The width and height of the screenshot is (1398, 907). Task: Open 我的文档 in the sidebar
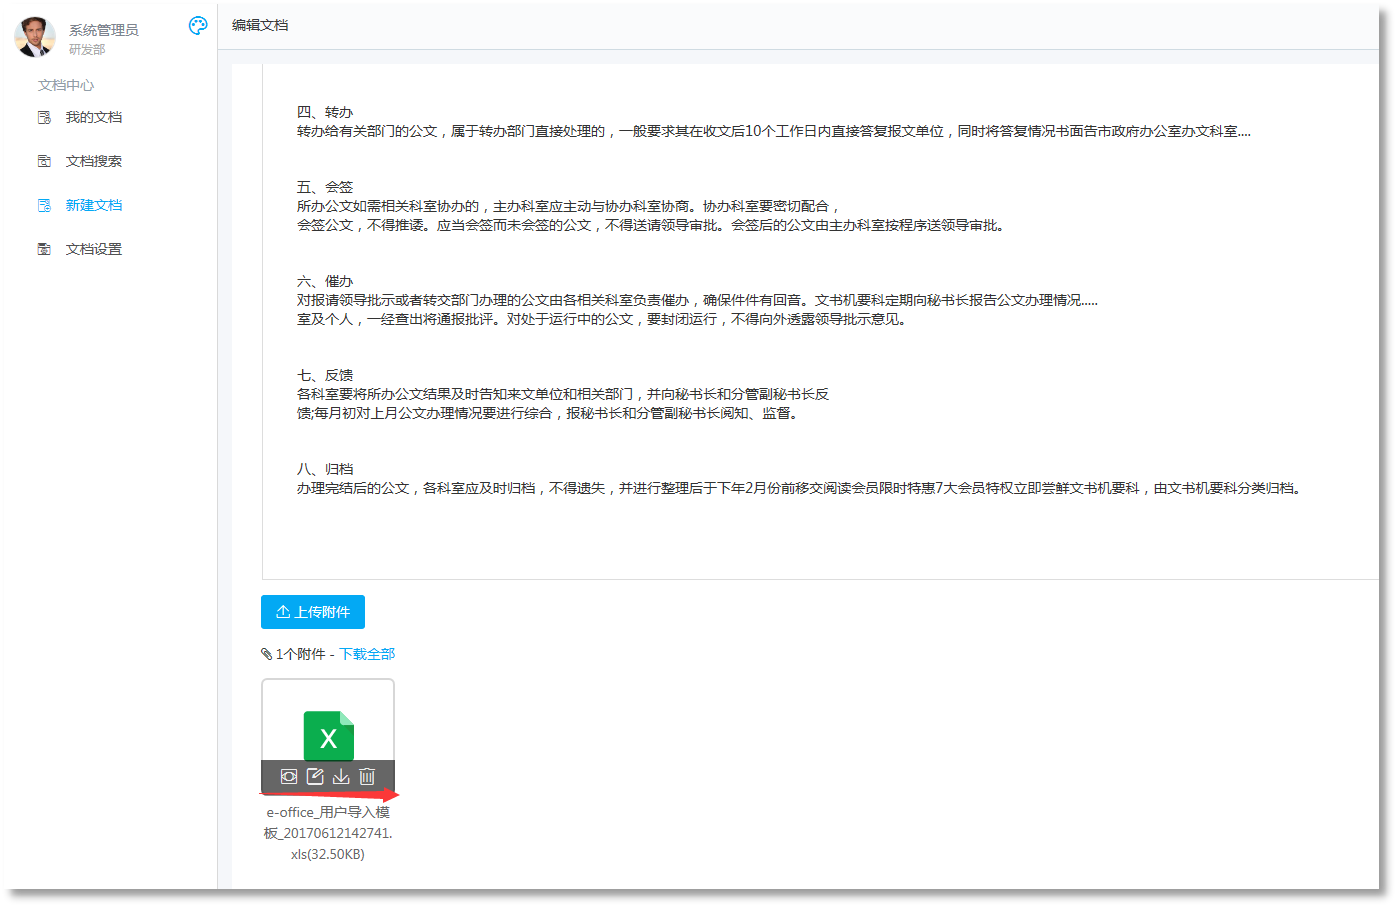[93, 117]
